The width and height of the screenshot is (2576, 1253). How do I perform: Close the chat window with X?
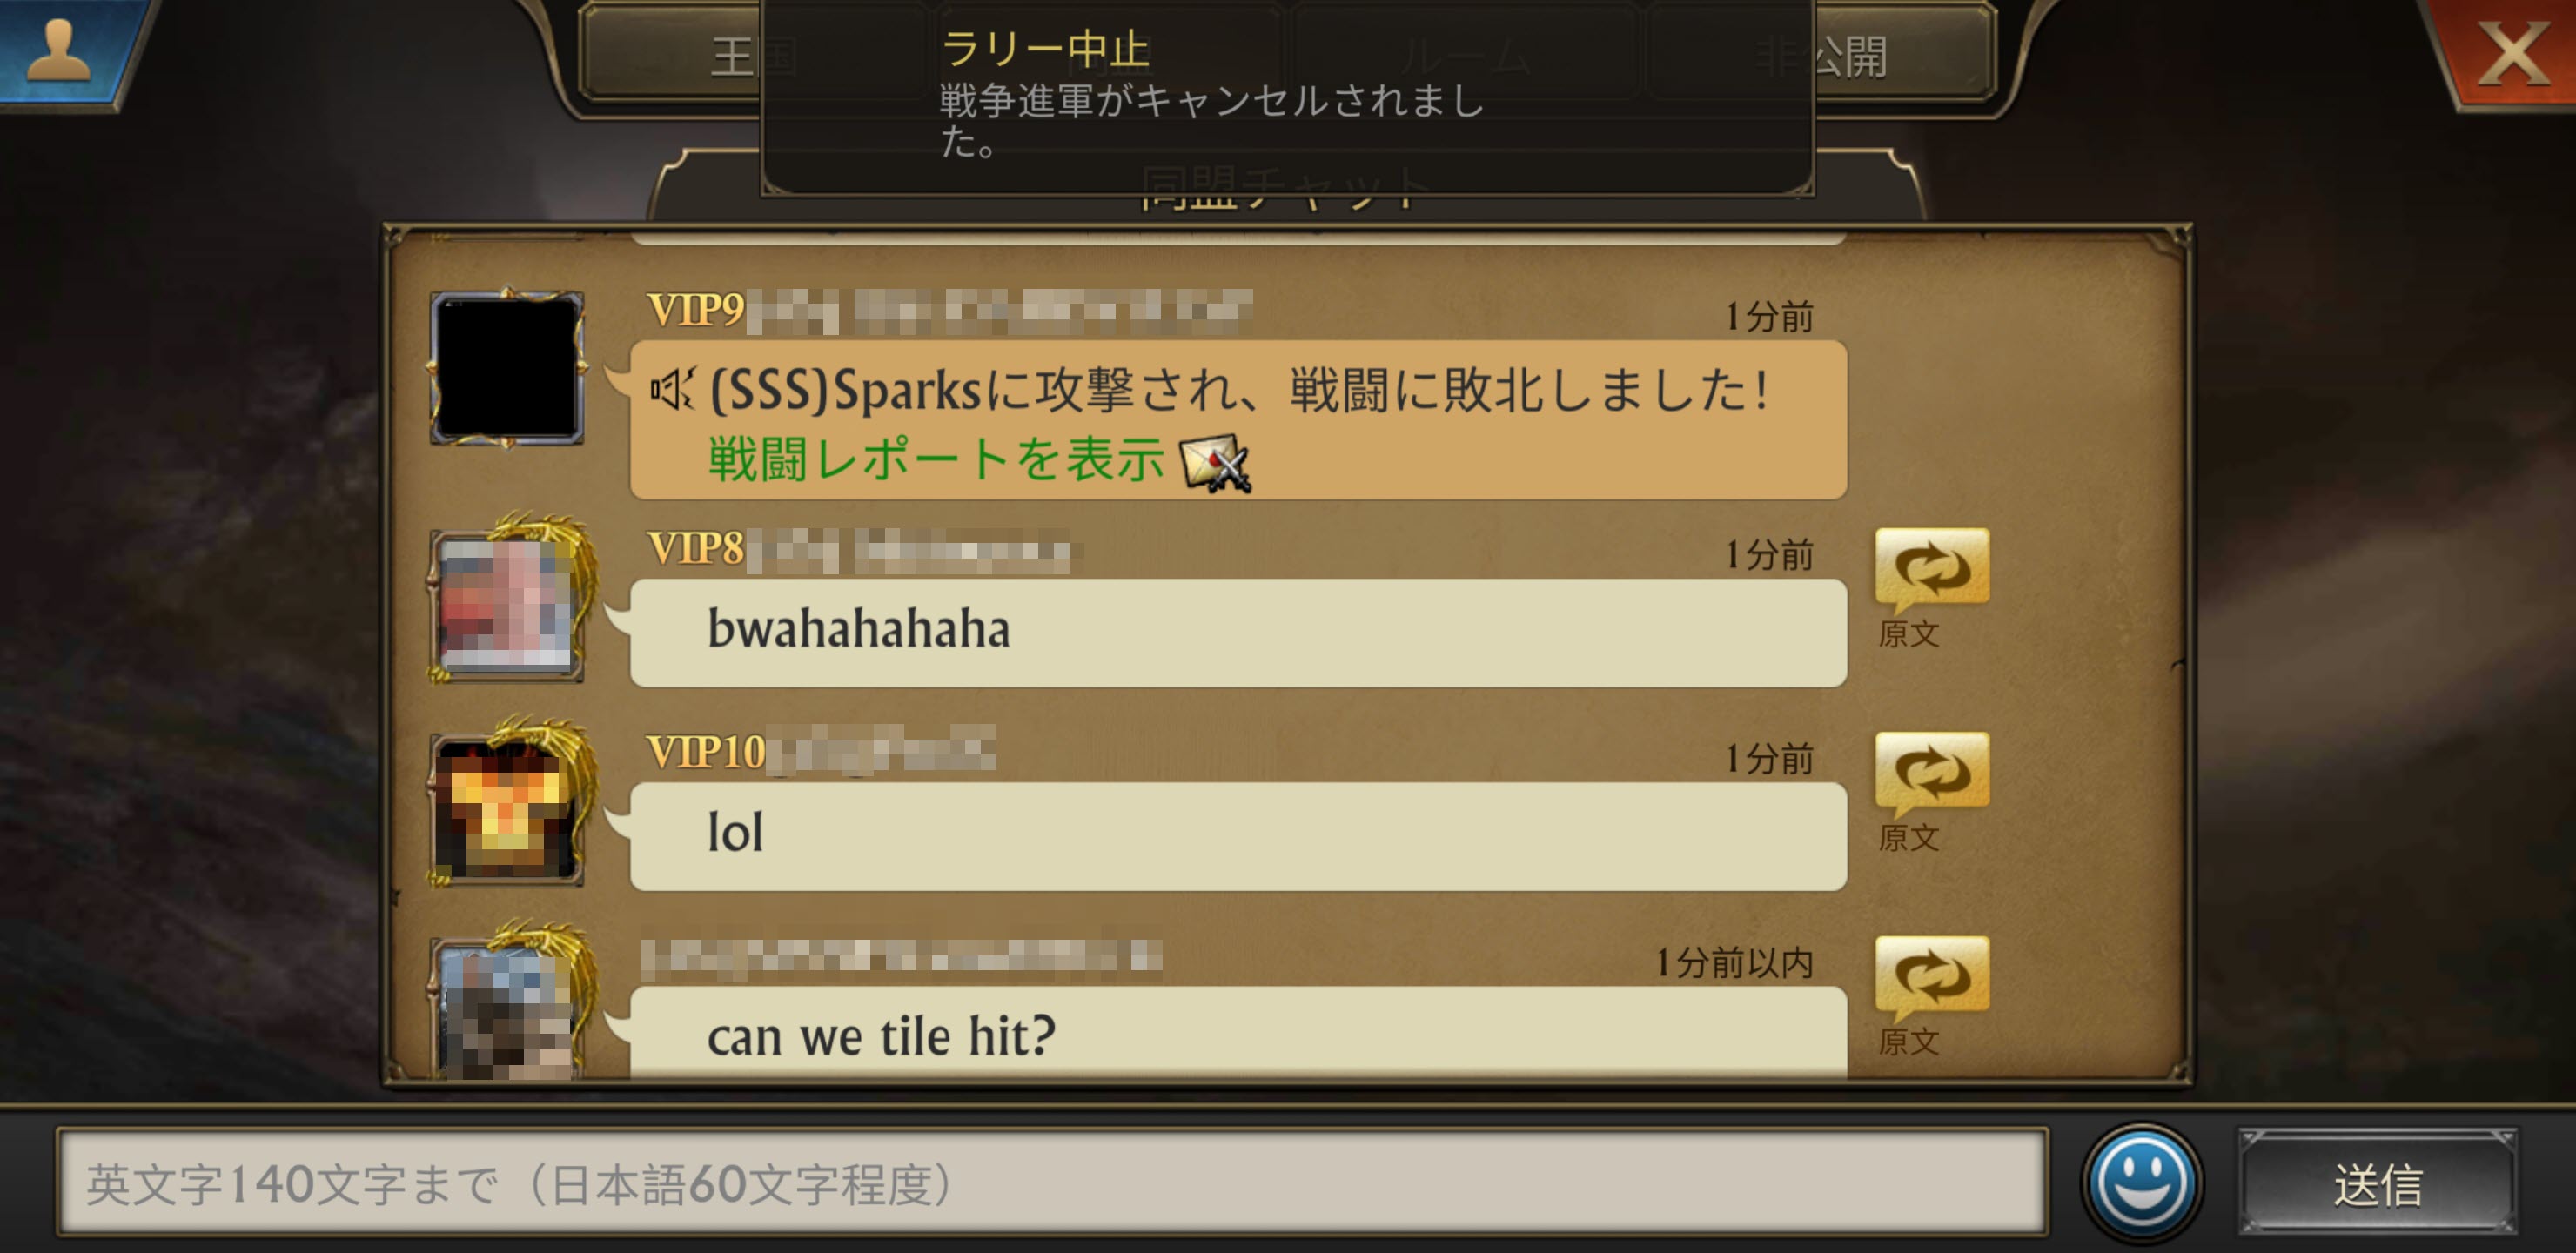tap(2511, 52)
